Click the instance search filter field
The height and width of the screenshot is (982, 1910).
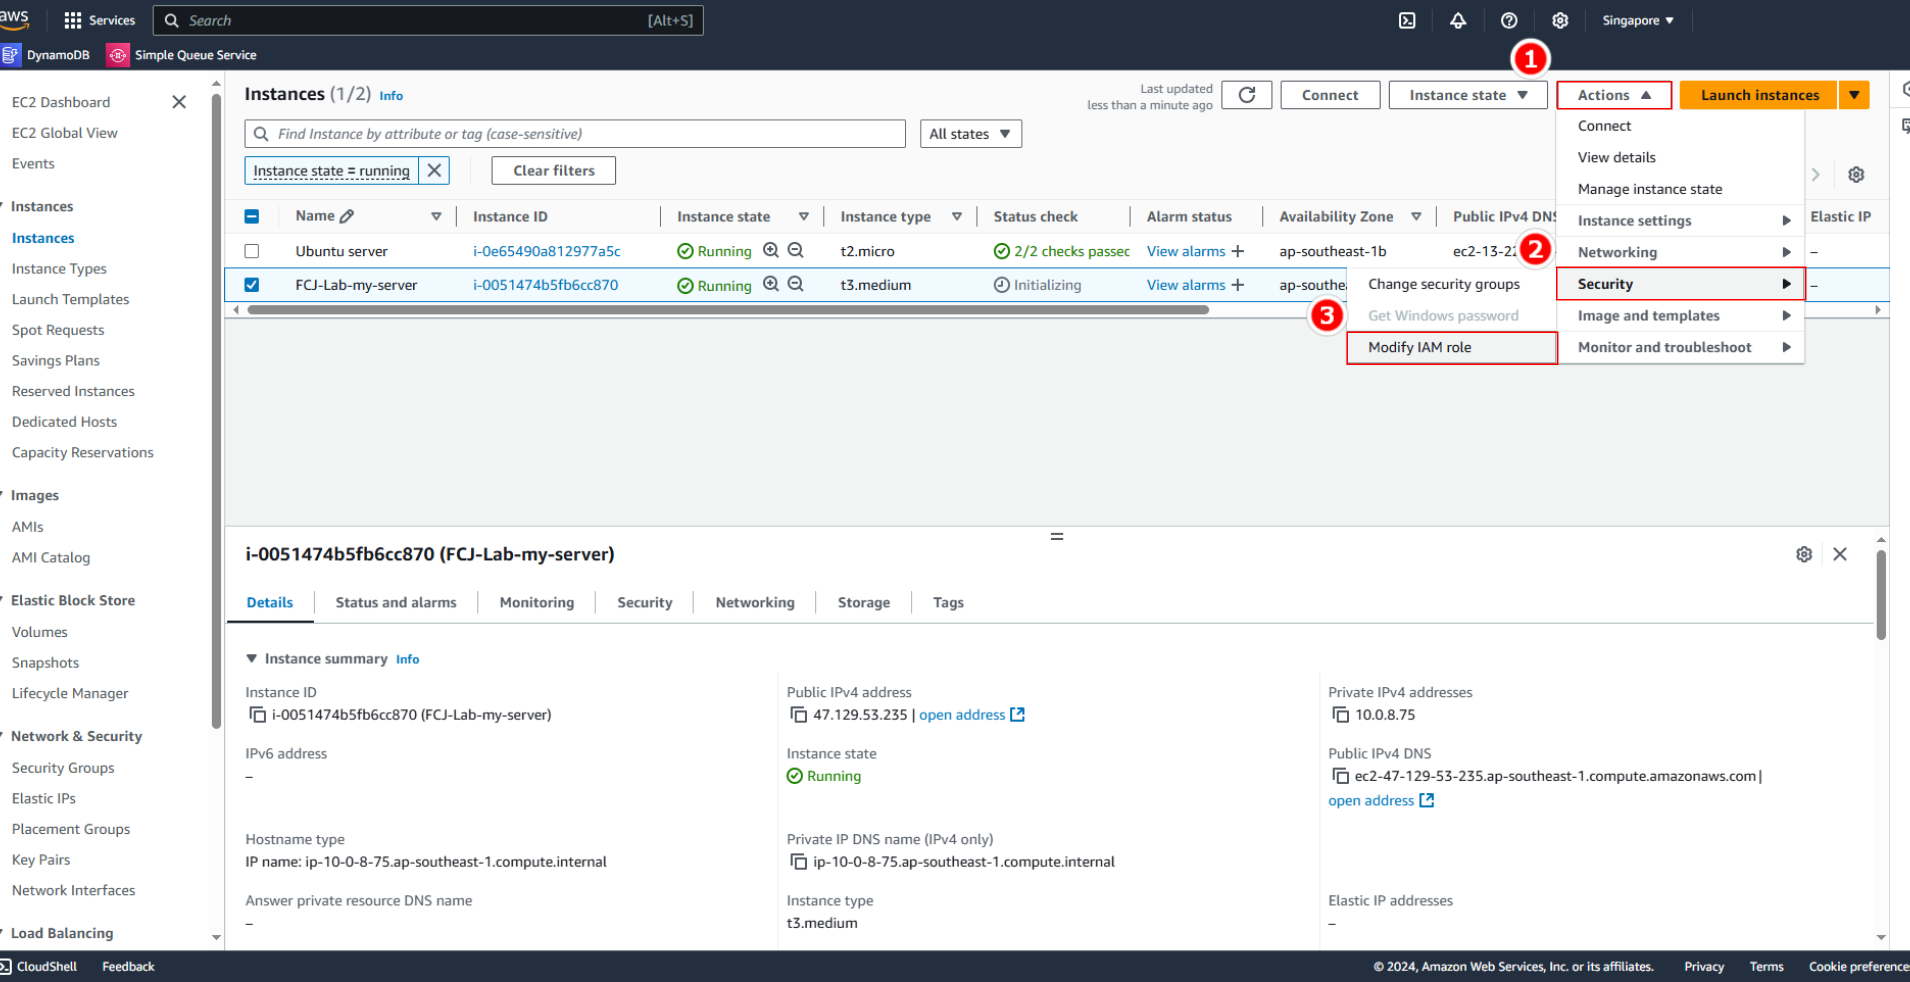coord(575,134)
